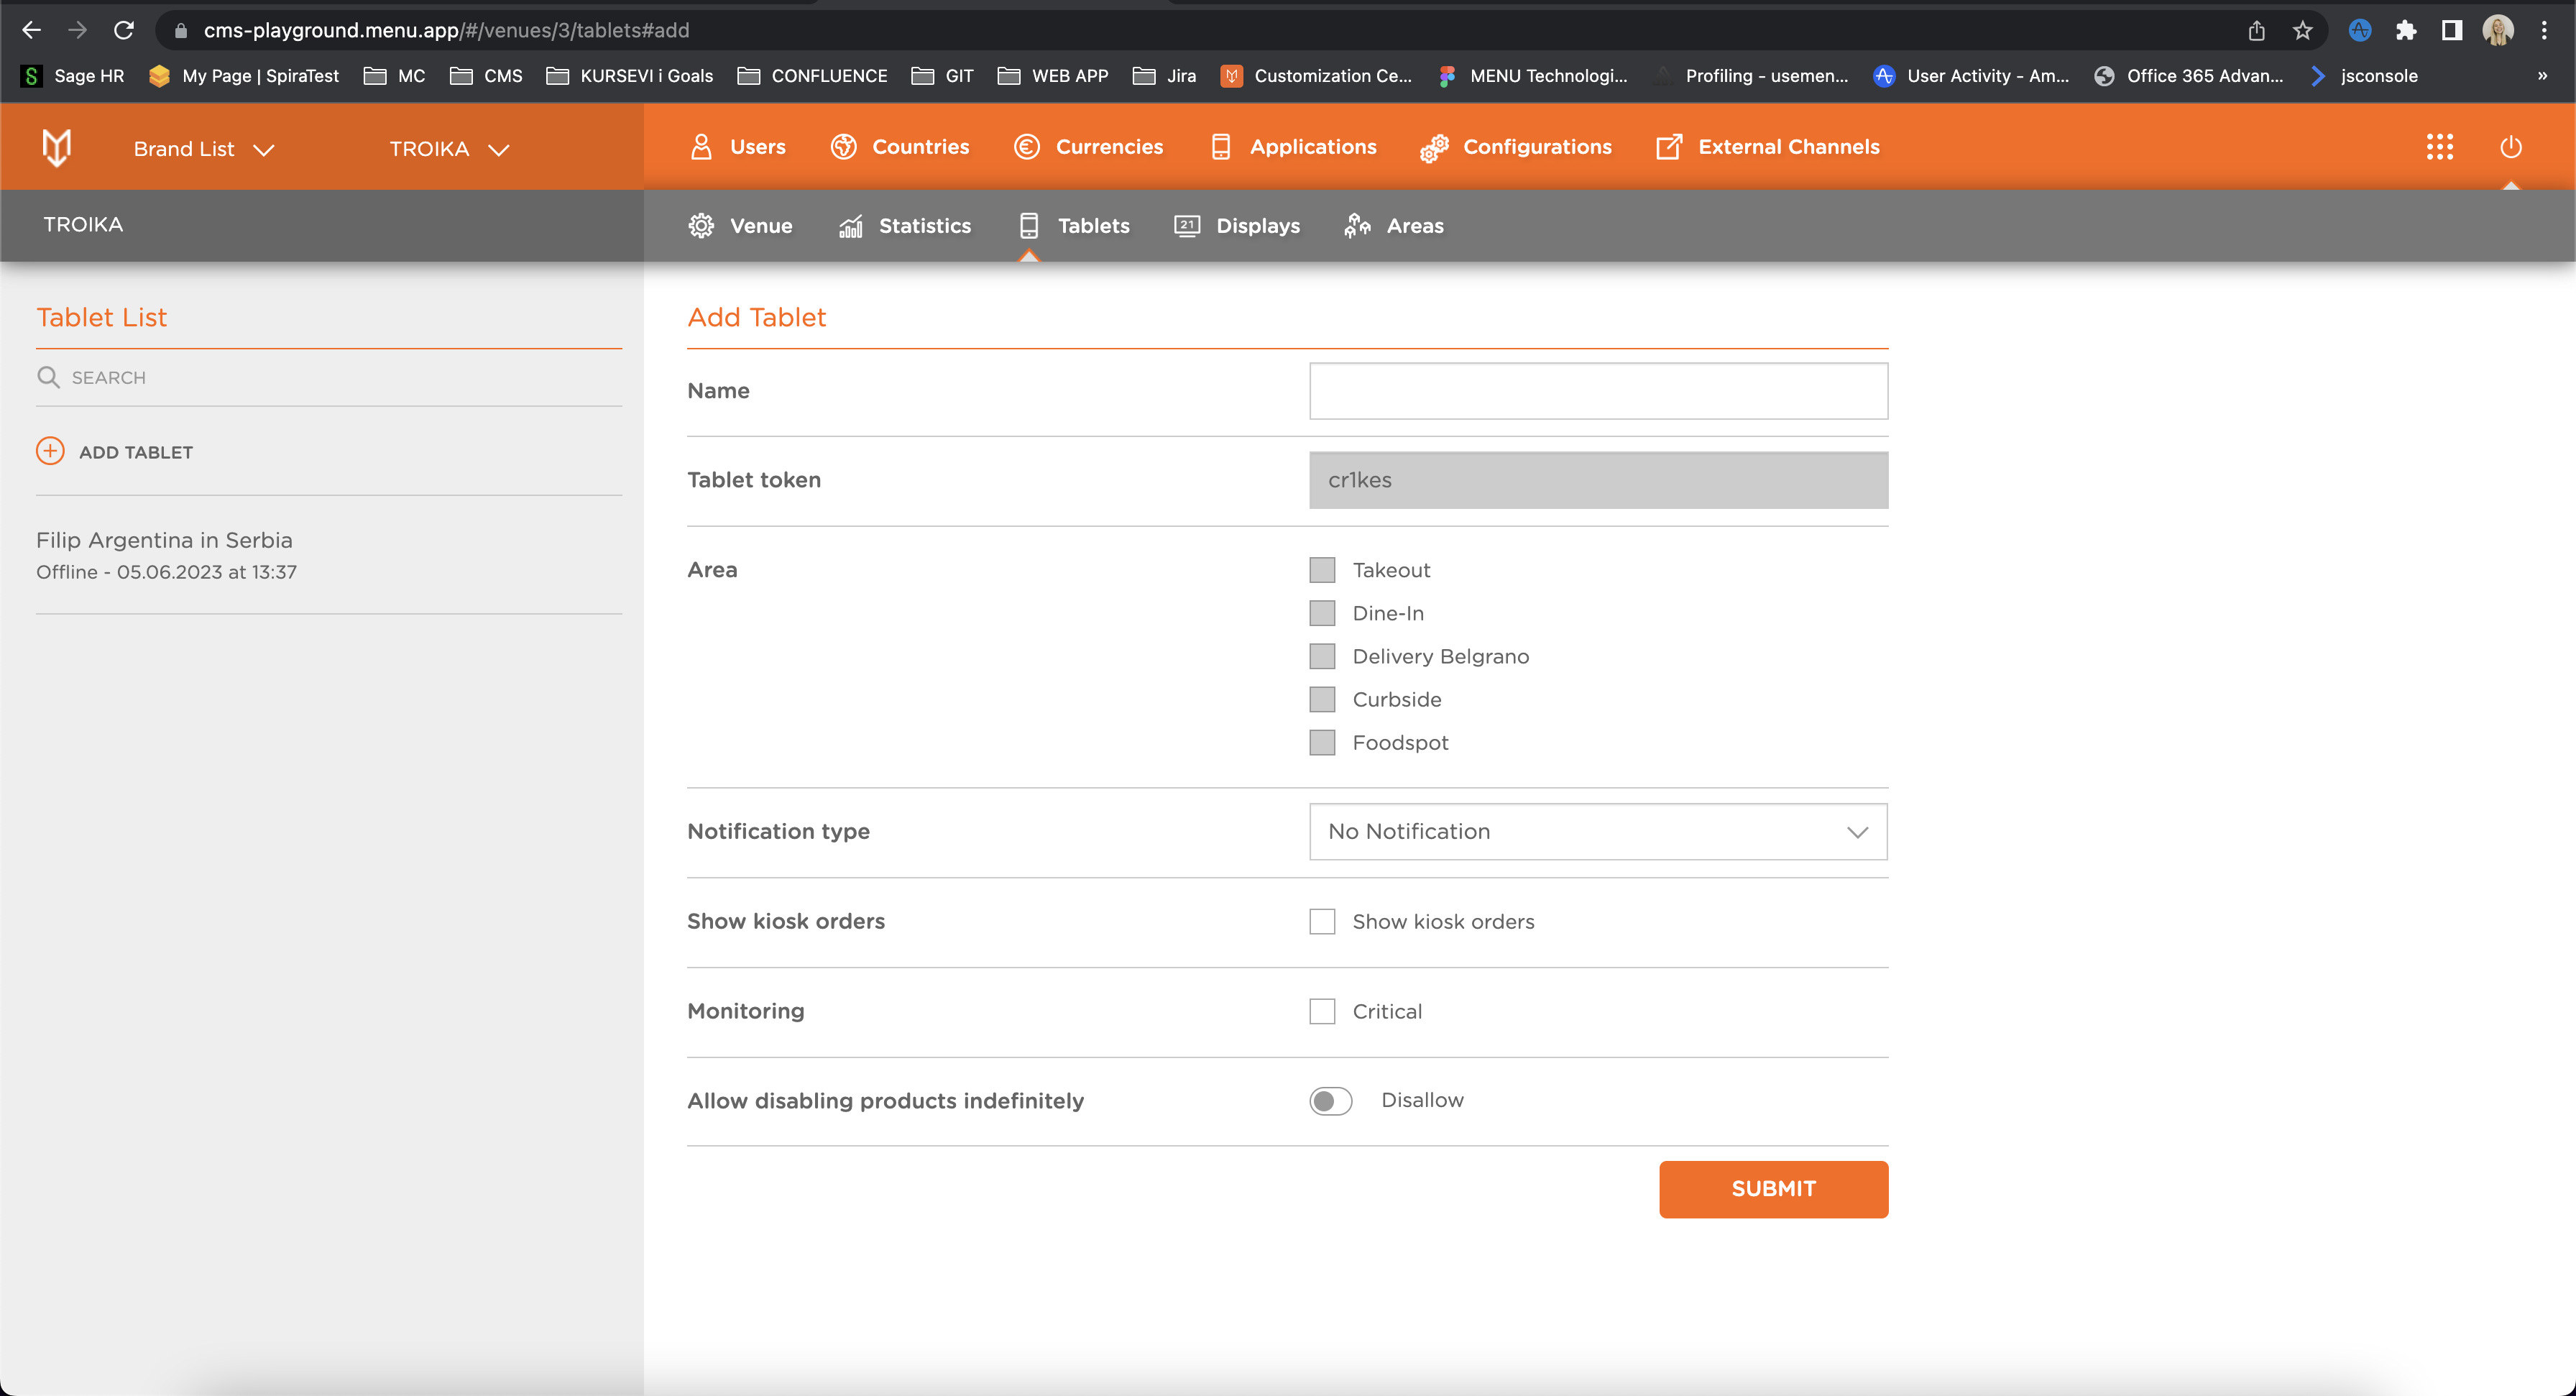This screenshot has height=1396, width=2576.
Task: Open the Areas icon in the venue bar
Action: coord(1357,226)
